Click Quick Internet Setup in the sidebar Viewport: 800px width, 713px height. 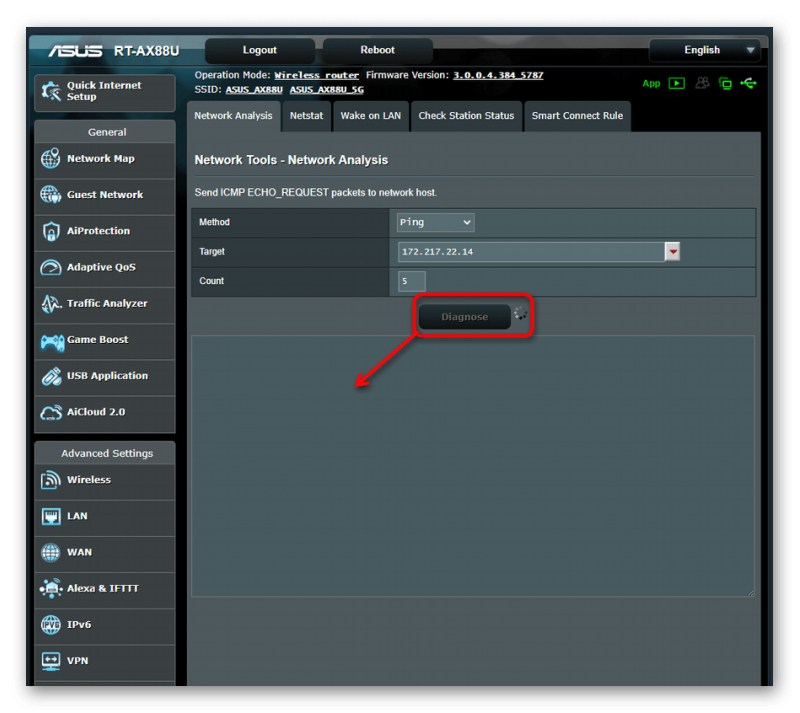pos(105,92)
